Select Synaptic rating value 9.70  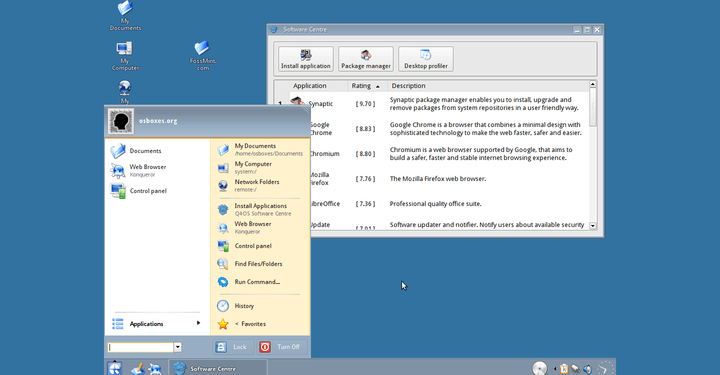(366, 104)
